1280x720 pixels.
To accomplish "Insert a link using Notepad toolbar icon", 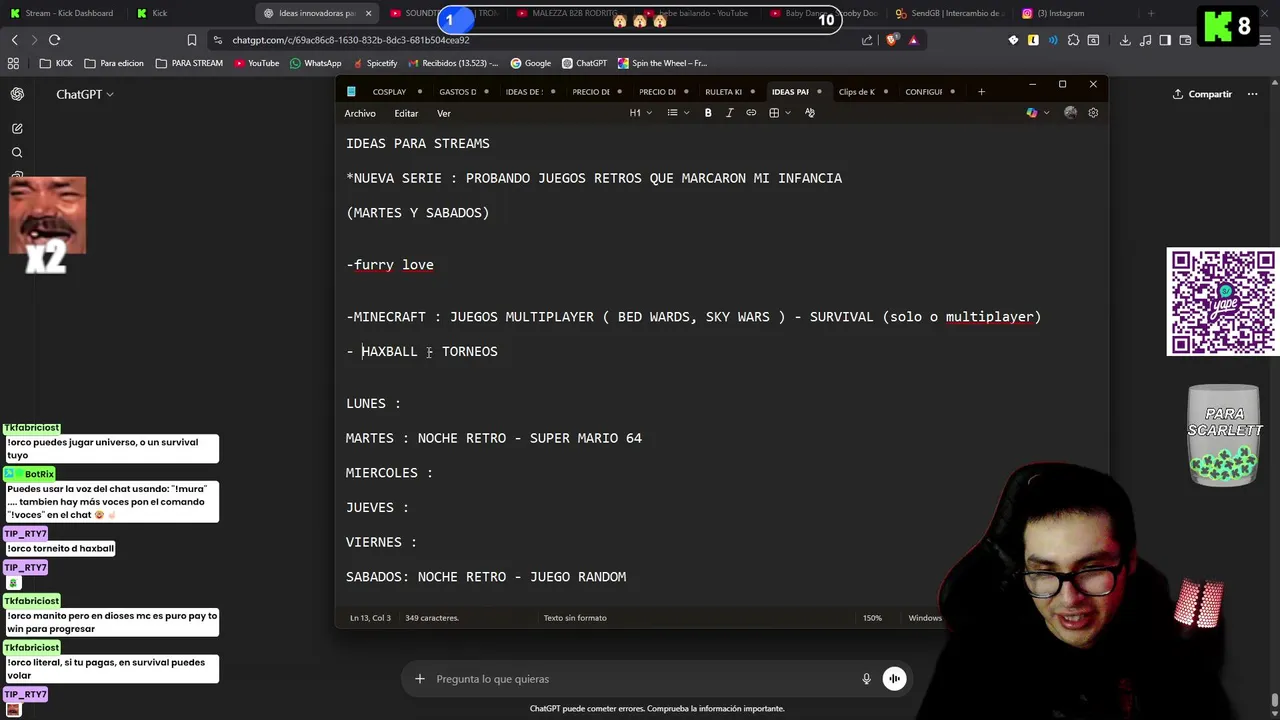I will tap(751, 113).
